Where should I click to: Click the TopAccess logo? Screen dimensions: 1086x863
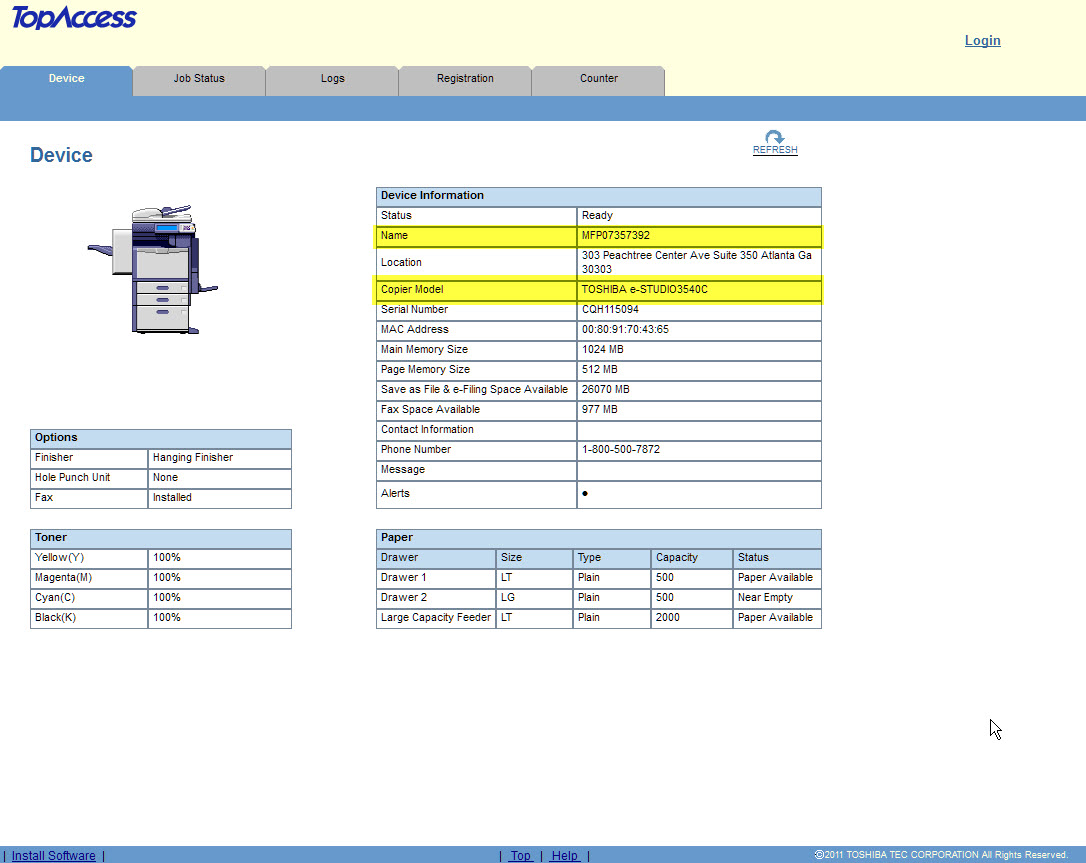coord(74,18)
